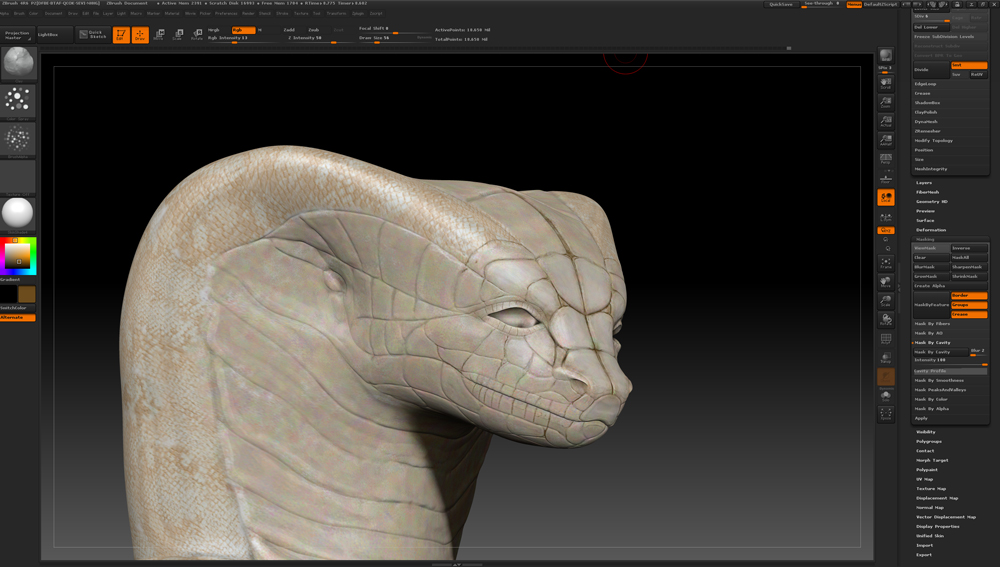Select the Draw mode button
This screenshot has width=1000, height=567.
[140, 35]
